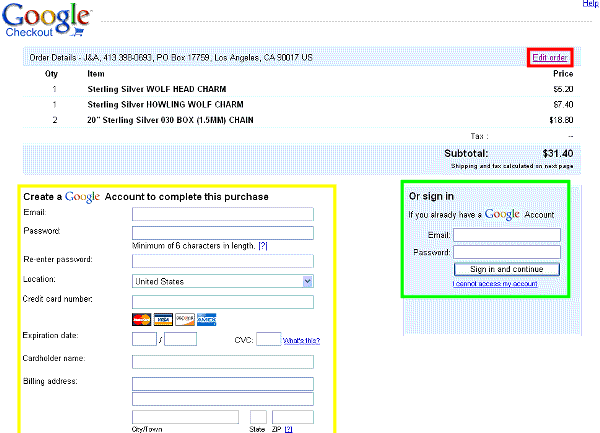Click the 'Item' column header

point(96,74)
